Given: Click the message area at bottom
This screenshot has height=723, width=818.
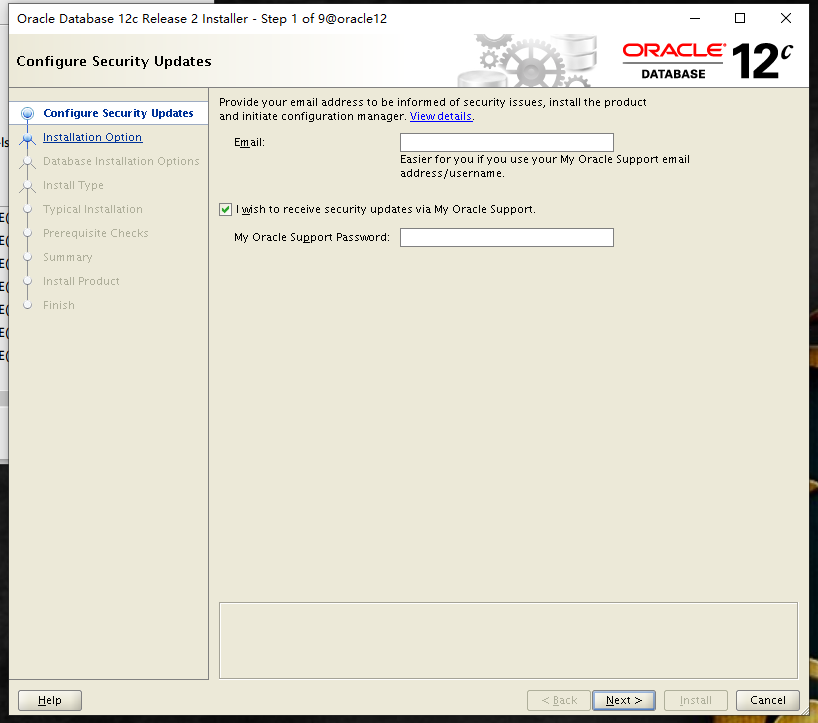Looking at the screenshot, I should 508,641.
